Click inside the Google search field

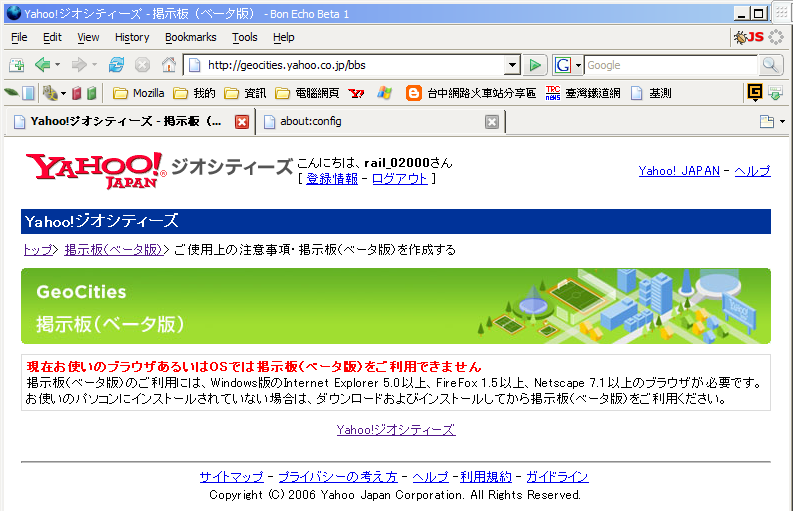click(670, 65)
